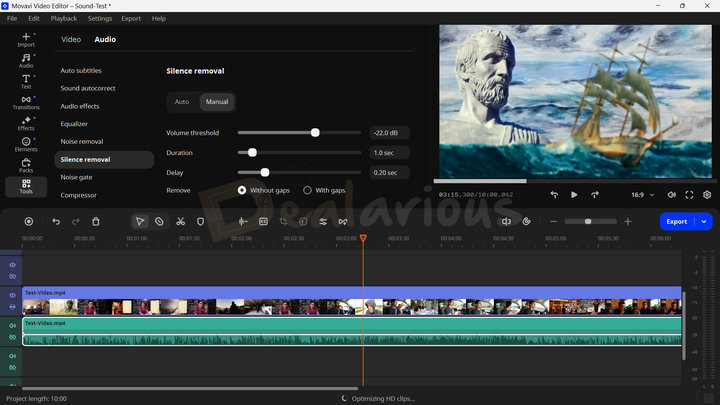
Task: Delete the selected clip with the trash icon
Action: click(96, 221)
